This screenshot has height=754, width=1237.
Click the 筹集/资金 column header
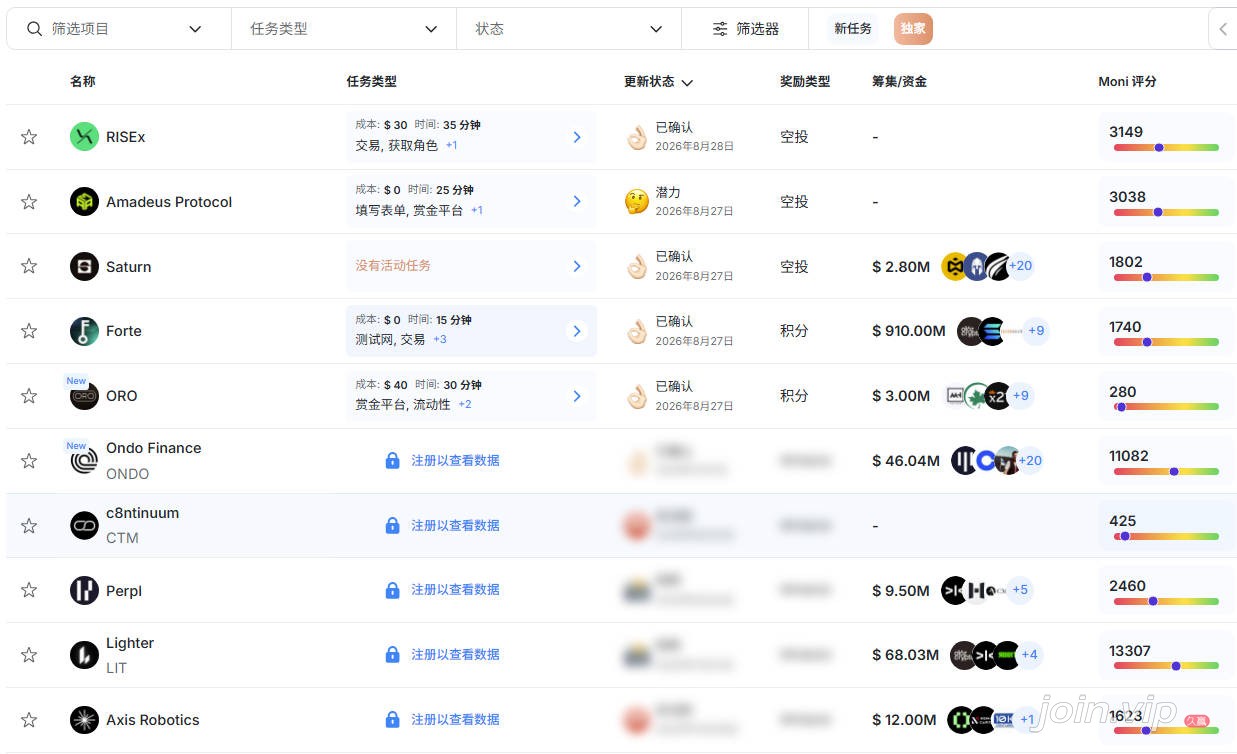[x=899, y=81]
